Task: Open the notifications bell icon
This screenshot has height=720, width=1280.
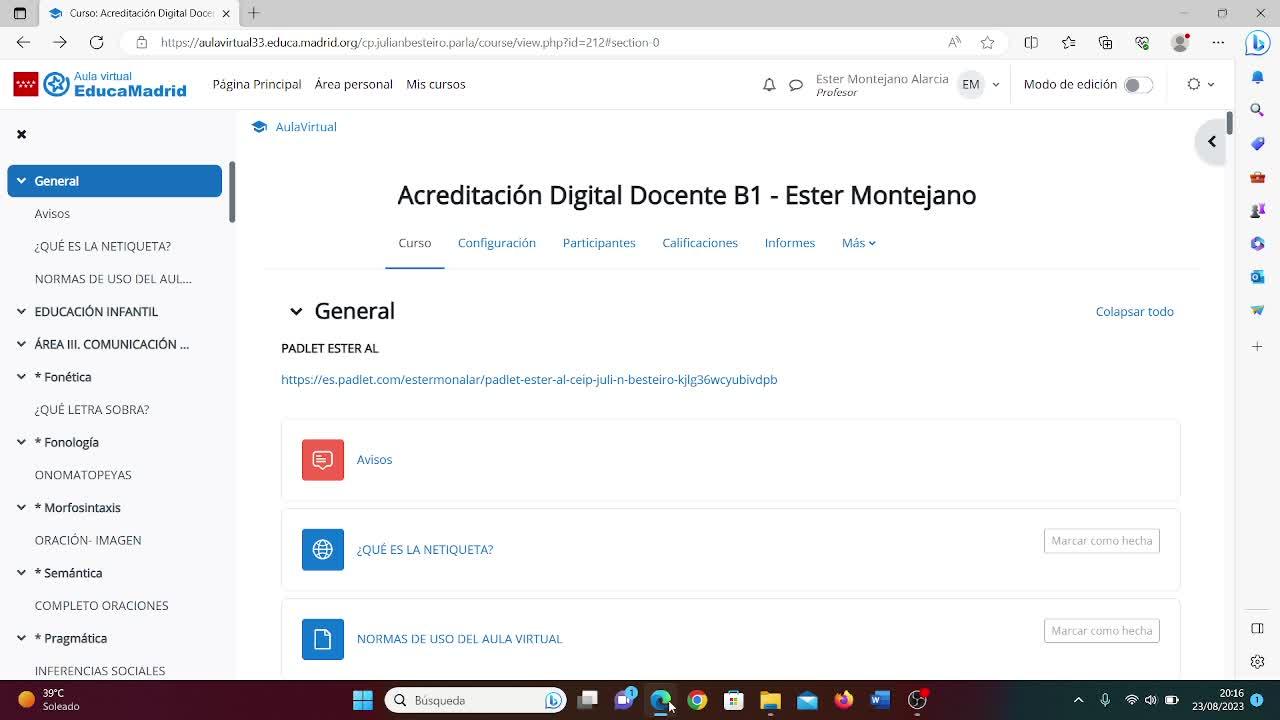Action: click(x=769, y=85)
